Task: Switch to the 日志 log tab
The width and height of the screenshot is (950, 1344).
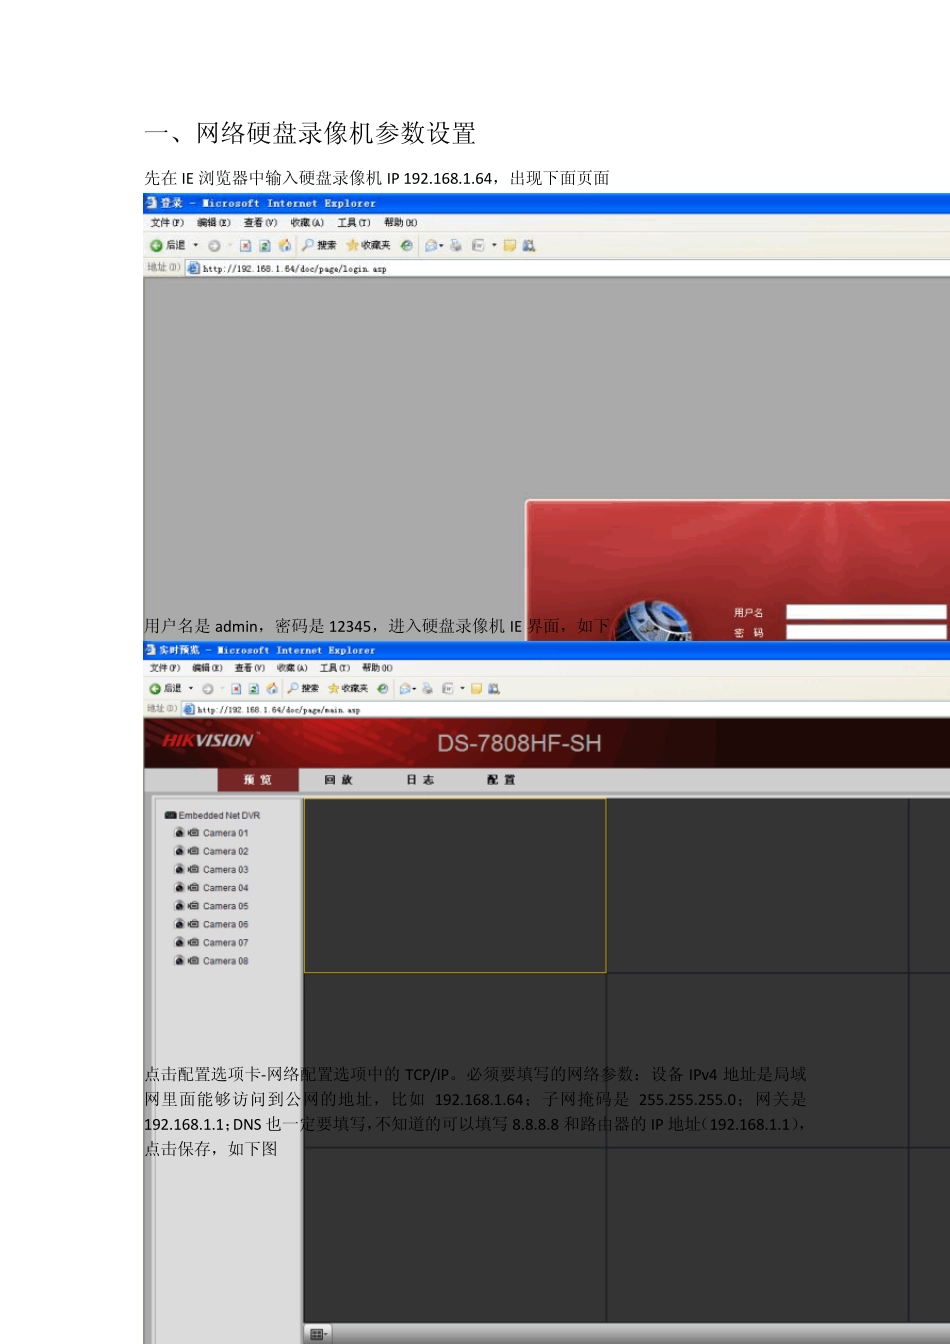Action: 420,780
